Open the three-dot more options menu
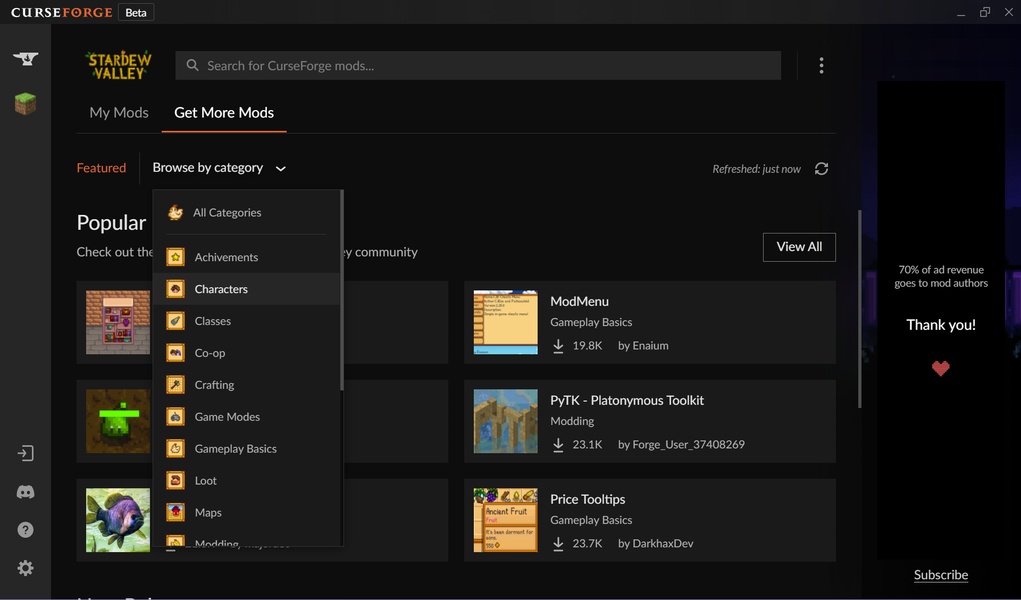This screenshot has width=1021, height=600. pyautogui.click(x=821, y=66)
